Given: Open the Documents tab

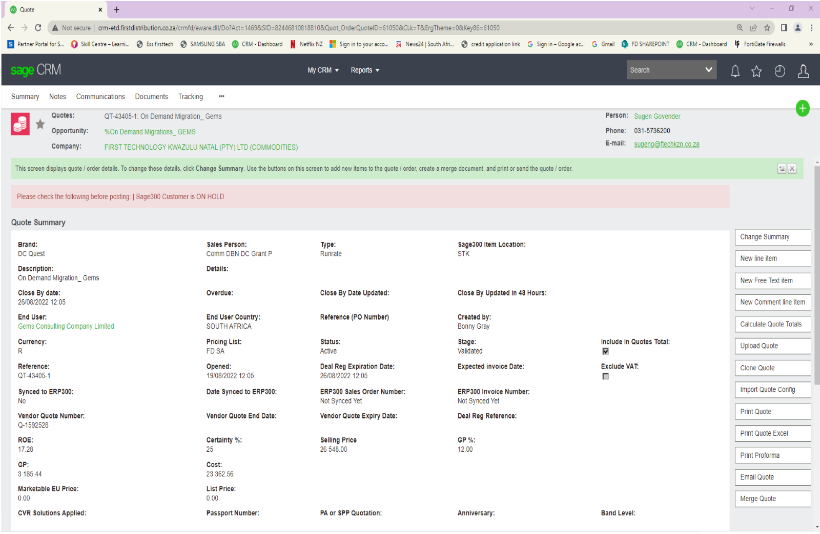Looking at the screenshot, I should click(x=151, y=97).
